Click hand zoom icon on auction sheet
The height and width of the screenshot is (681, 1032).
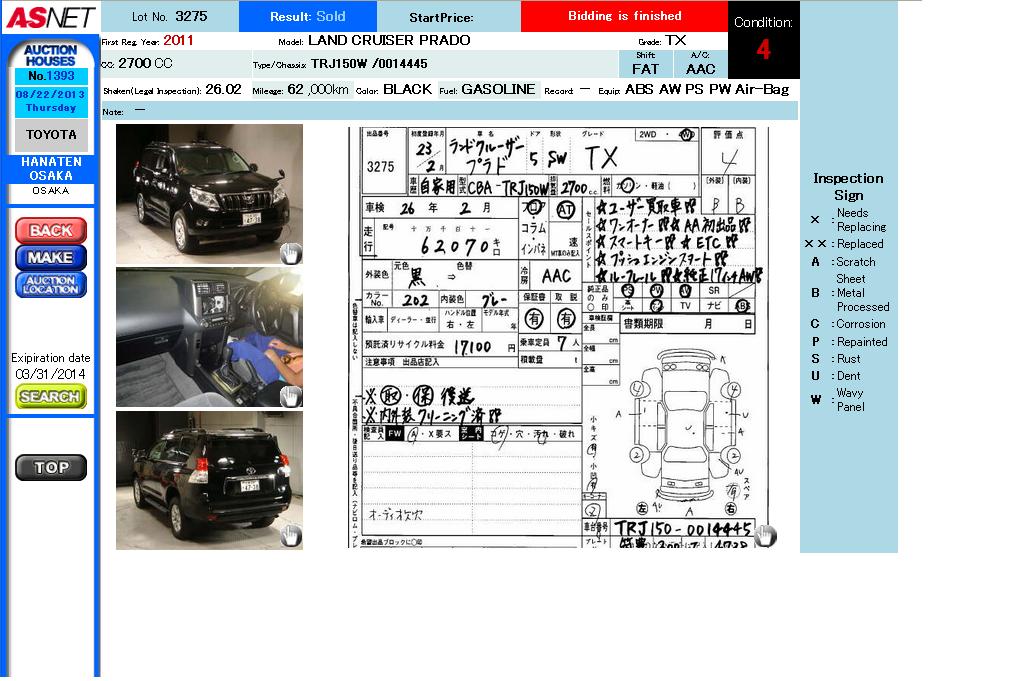click(x=765, y=536)
